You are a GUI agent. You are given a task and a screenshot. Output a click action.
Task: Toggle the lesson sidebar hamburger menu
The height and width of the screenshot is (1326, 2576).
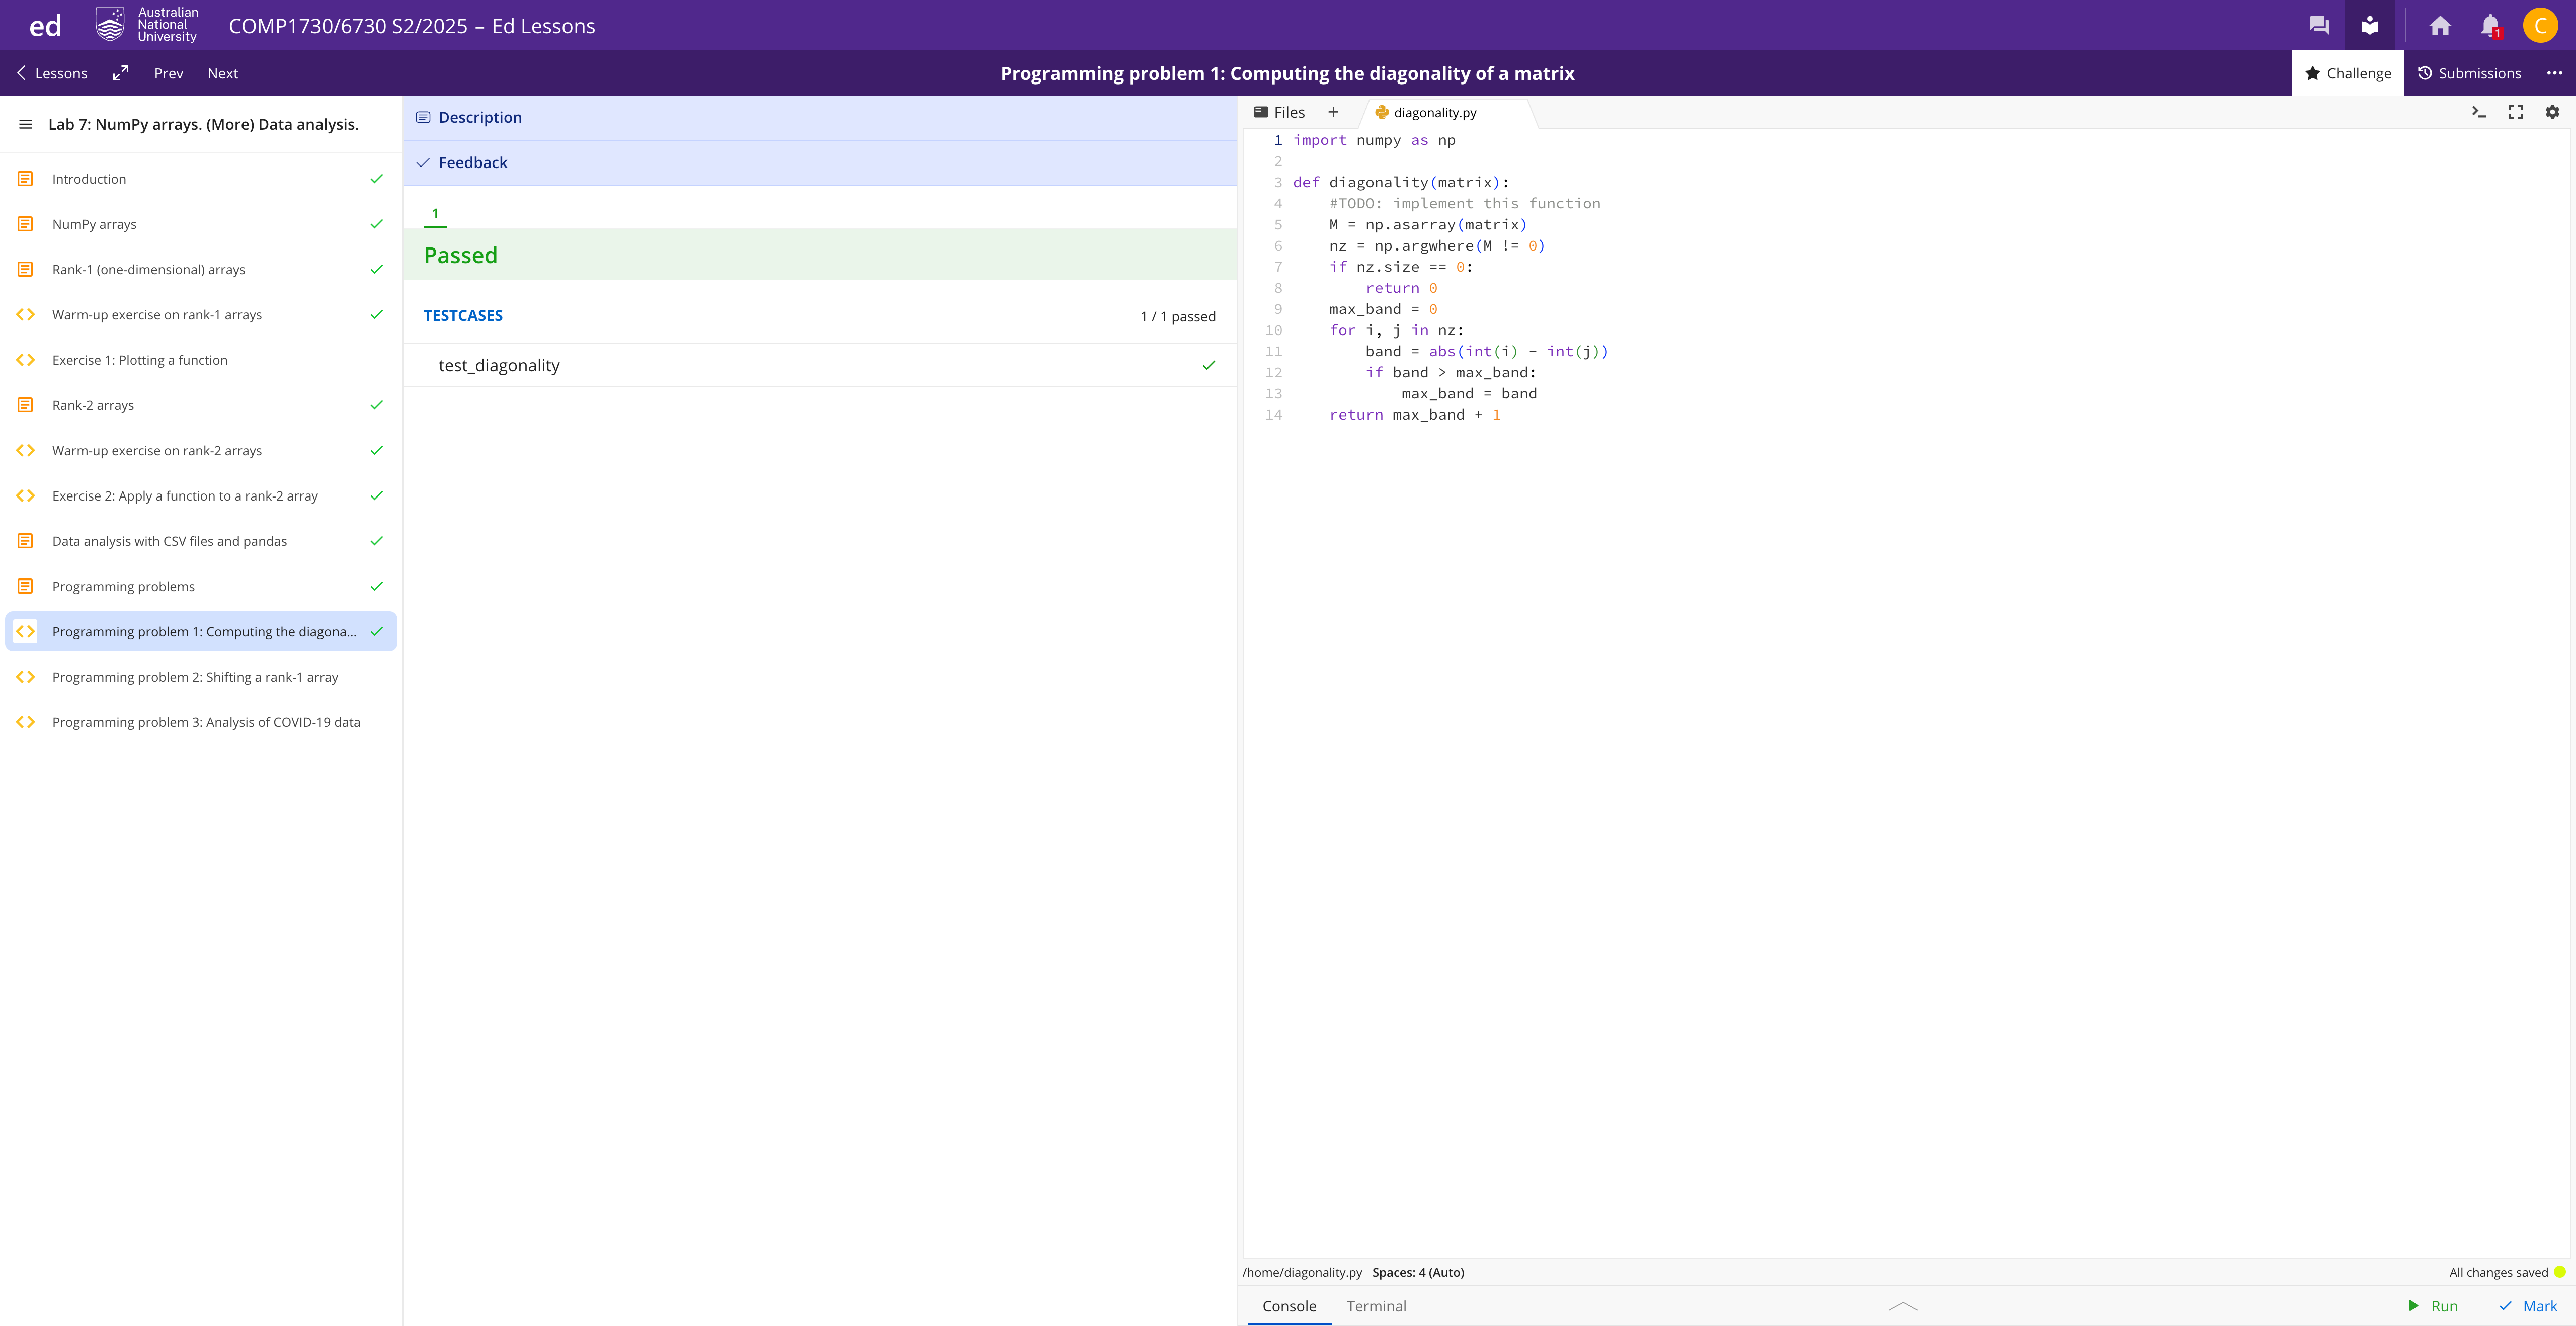click(x=26, y=125)
